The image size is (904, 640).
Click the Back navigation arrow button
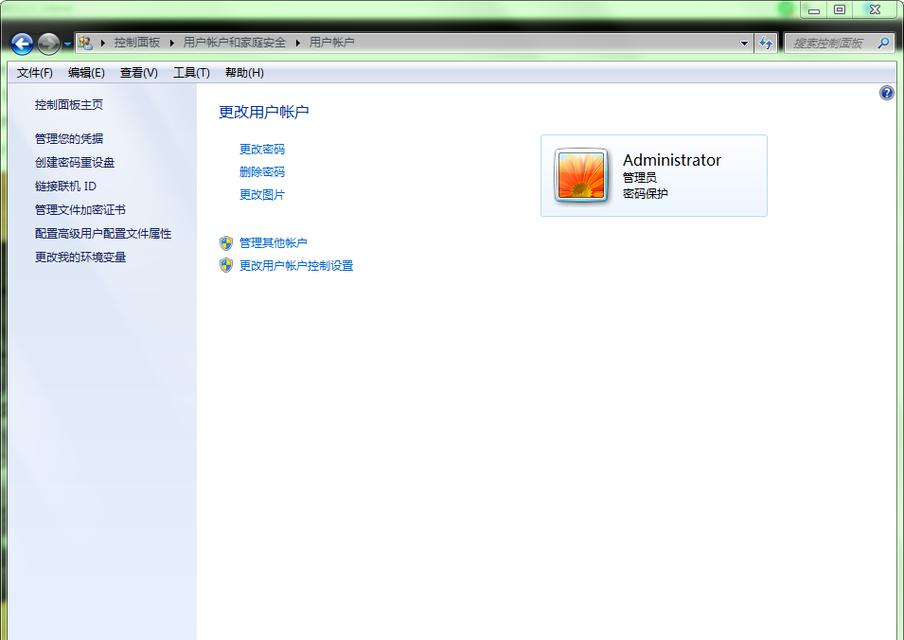tap(22, 43)
